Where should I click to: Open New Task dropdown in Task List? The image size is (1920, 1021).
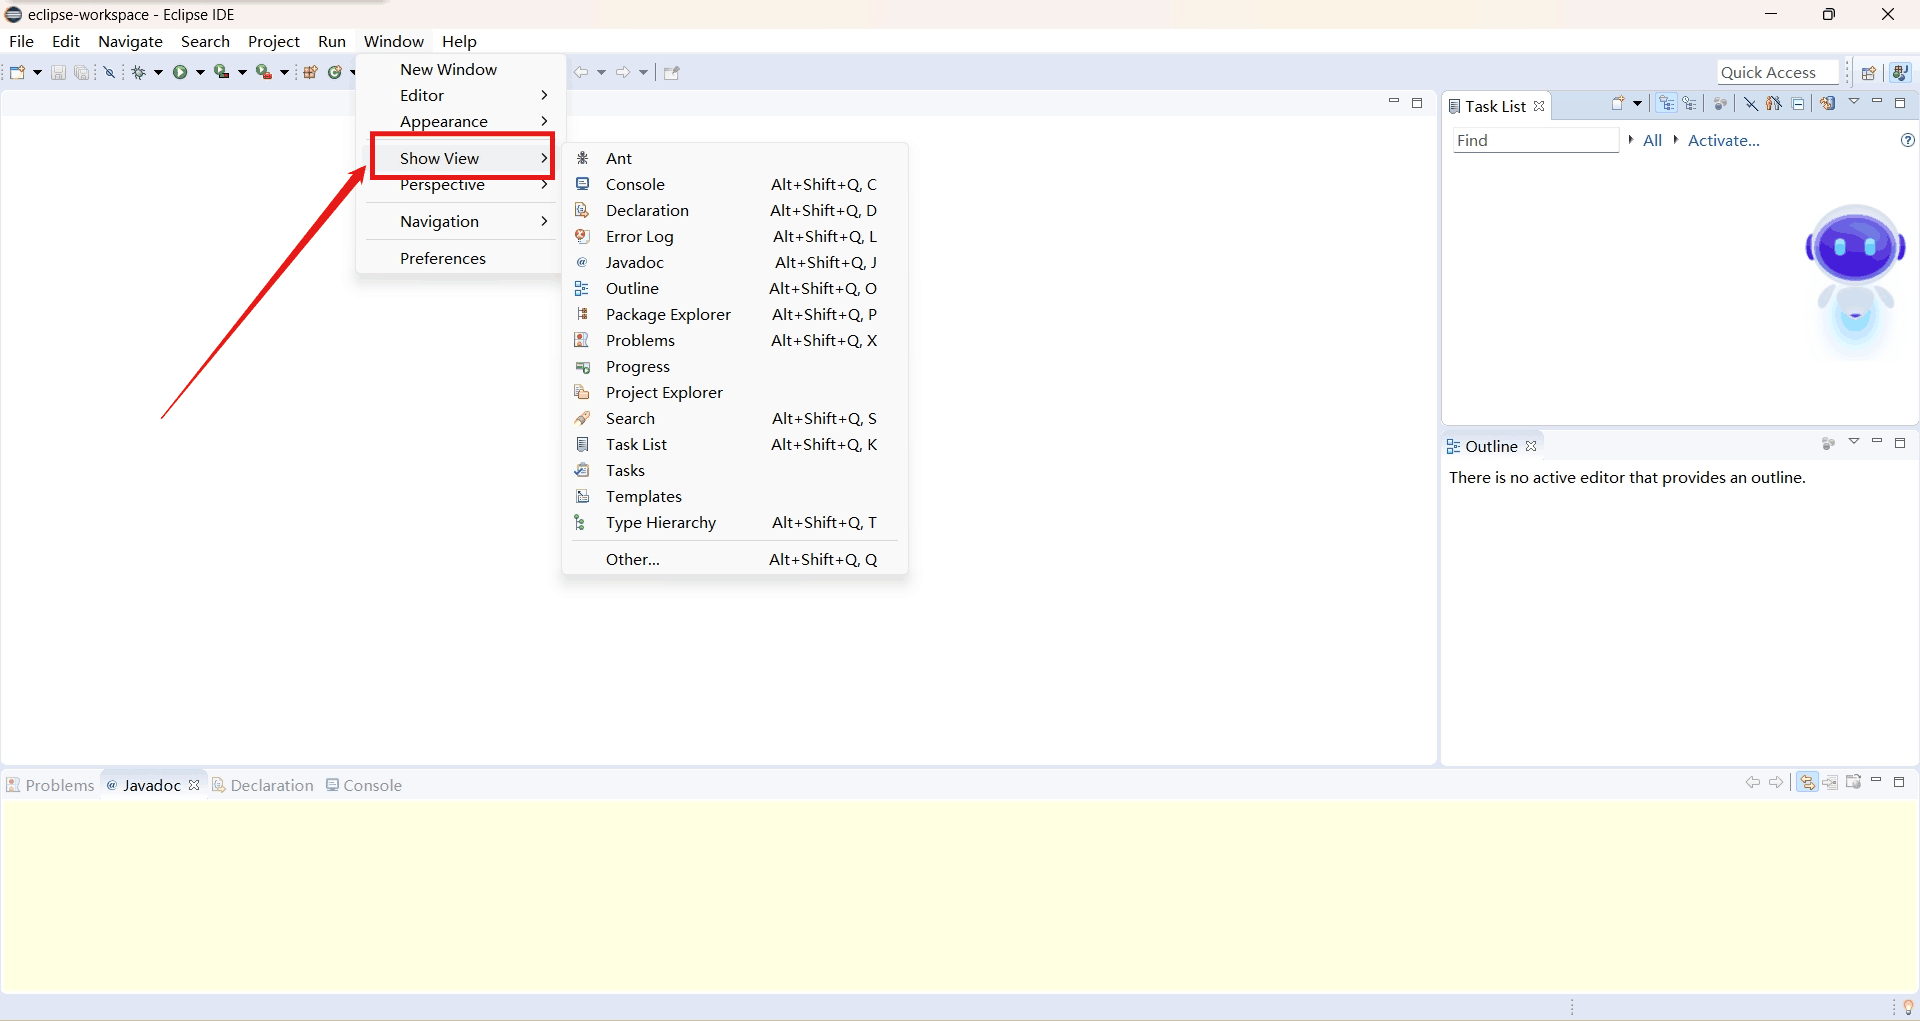[x=1637, y=103]
